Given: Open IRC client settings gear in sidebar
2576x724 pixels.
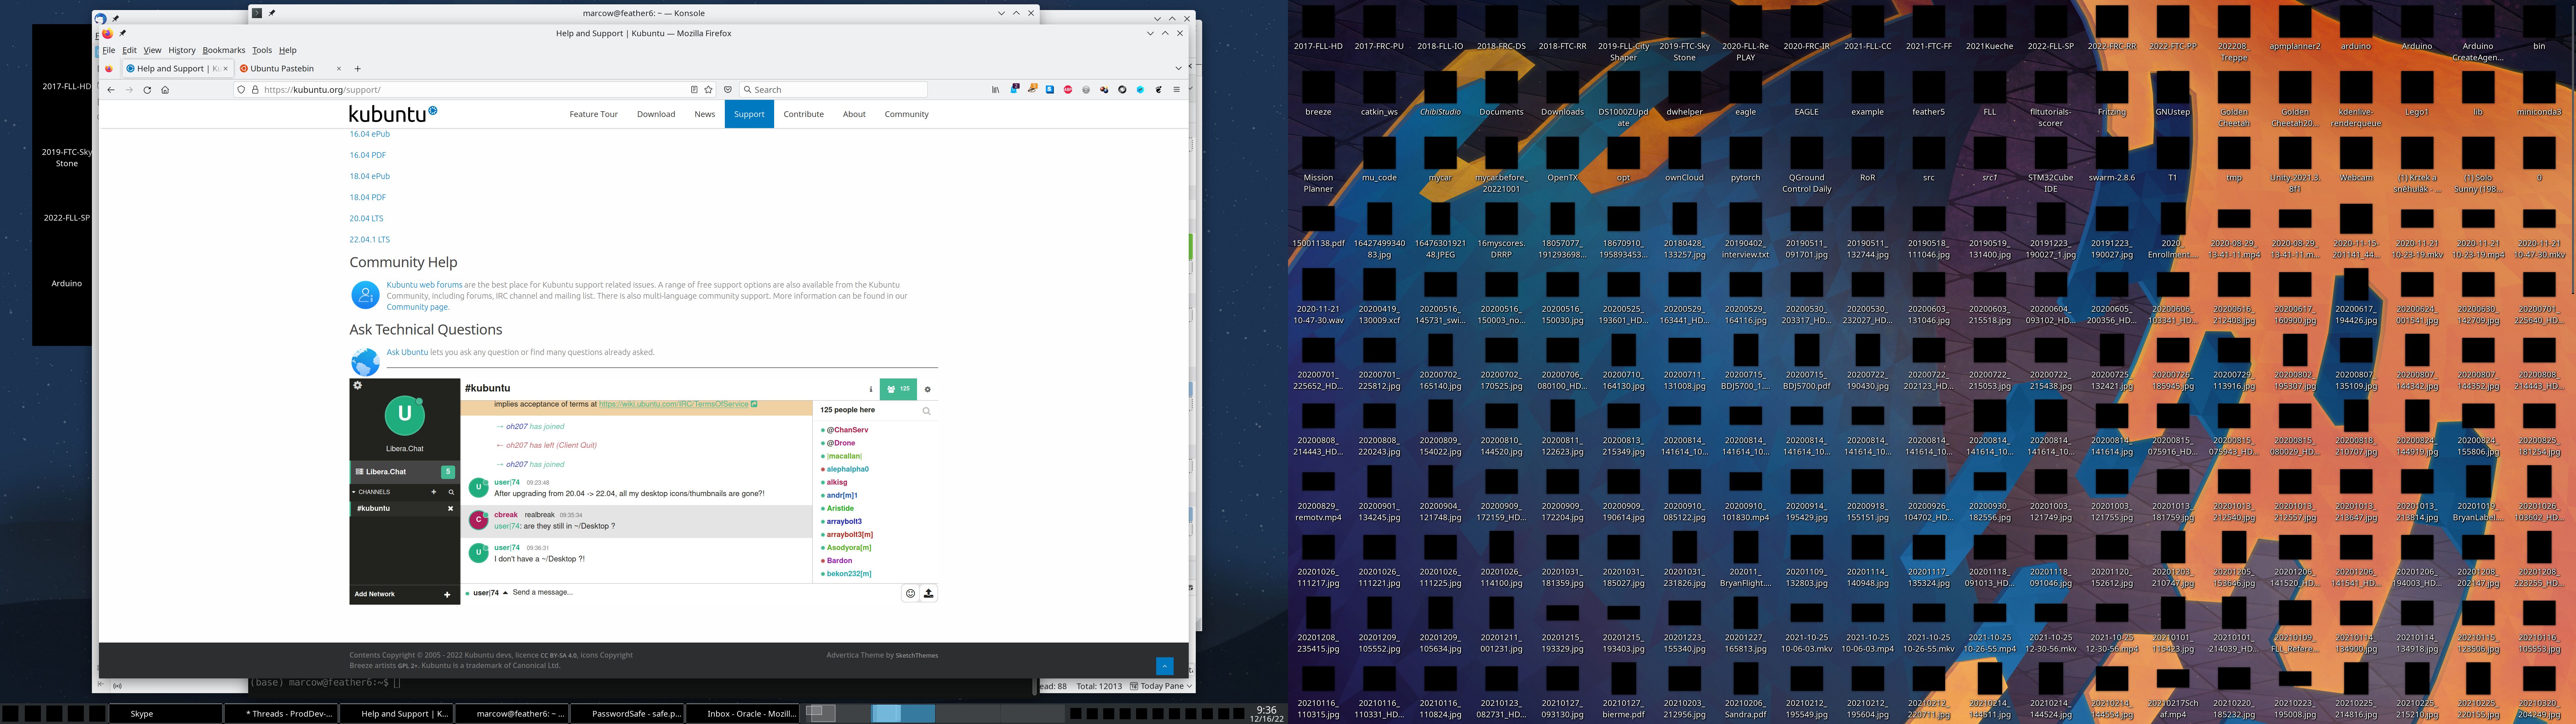Looking at the screenshot, I should pyautogui.click(x=358, y=385).
